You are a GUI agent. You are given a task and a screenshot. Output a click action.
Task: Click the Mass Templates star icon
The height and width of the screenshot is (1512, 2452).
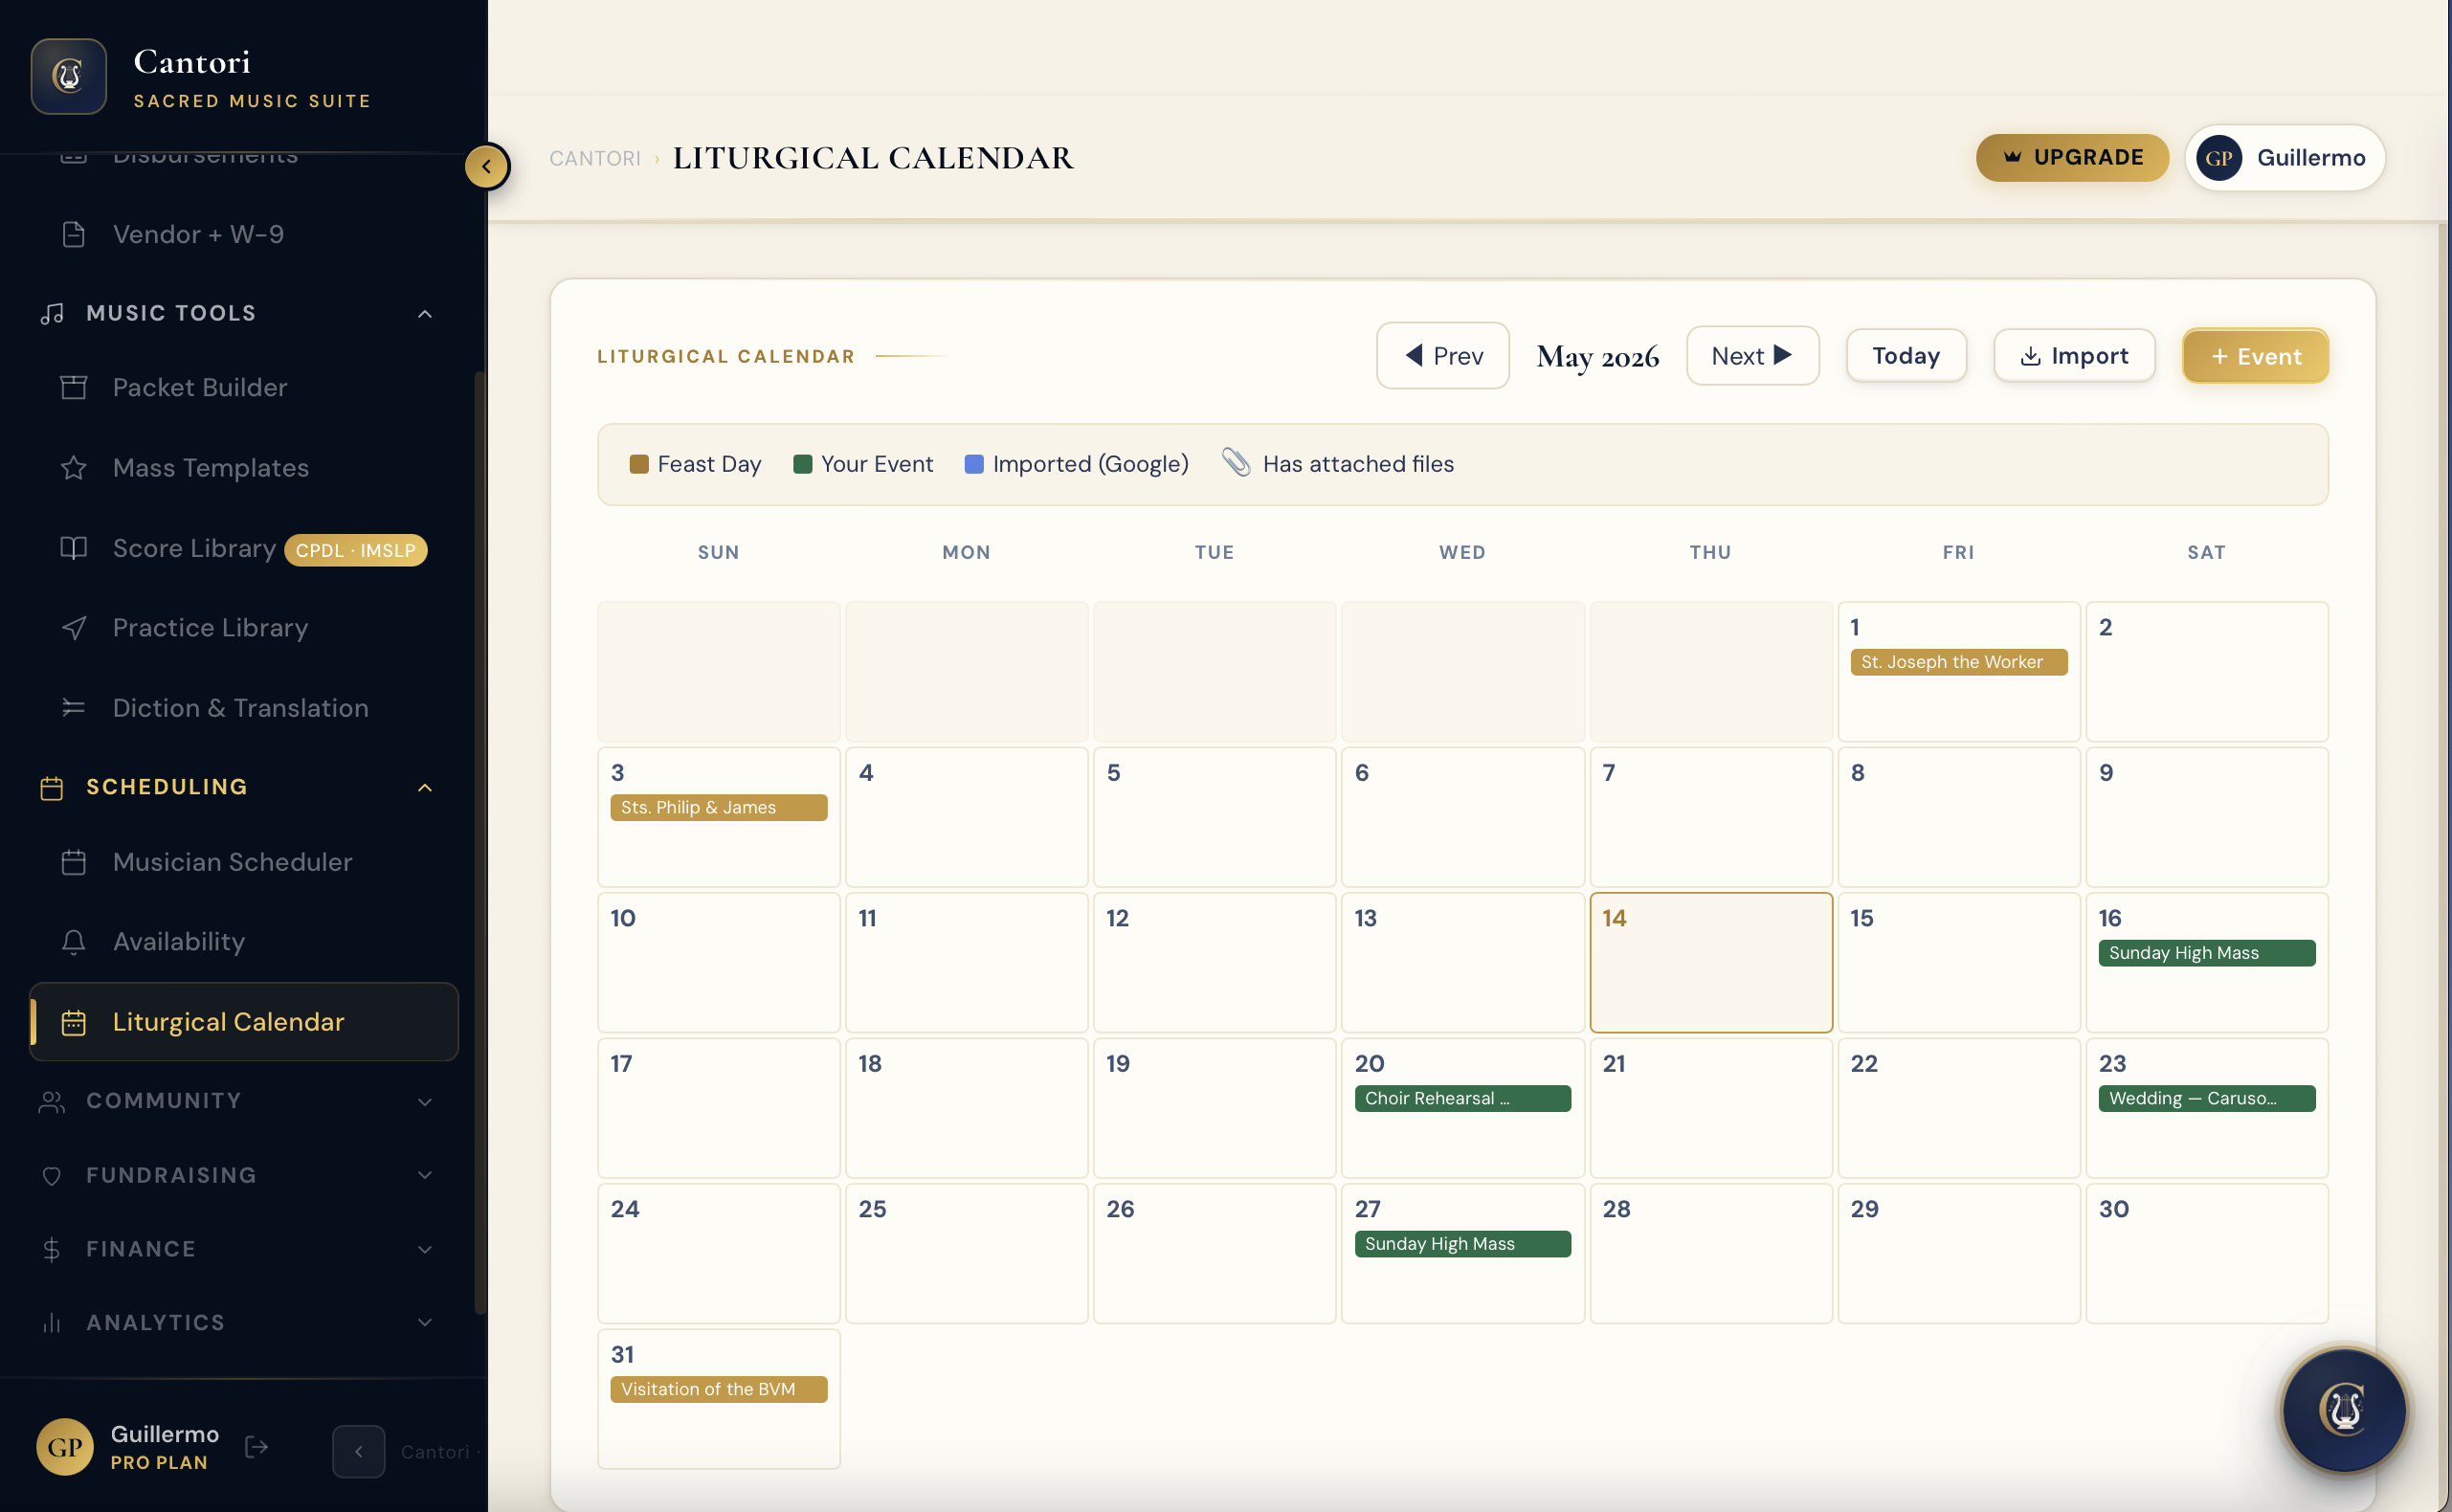click(73, 467)
